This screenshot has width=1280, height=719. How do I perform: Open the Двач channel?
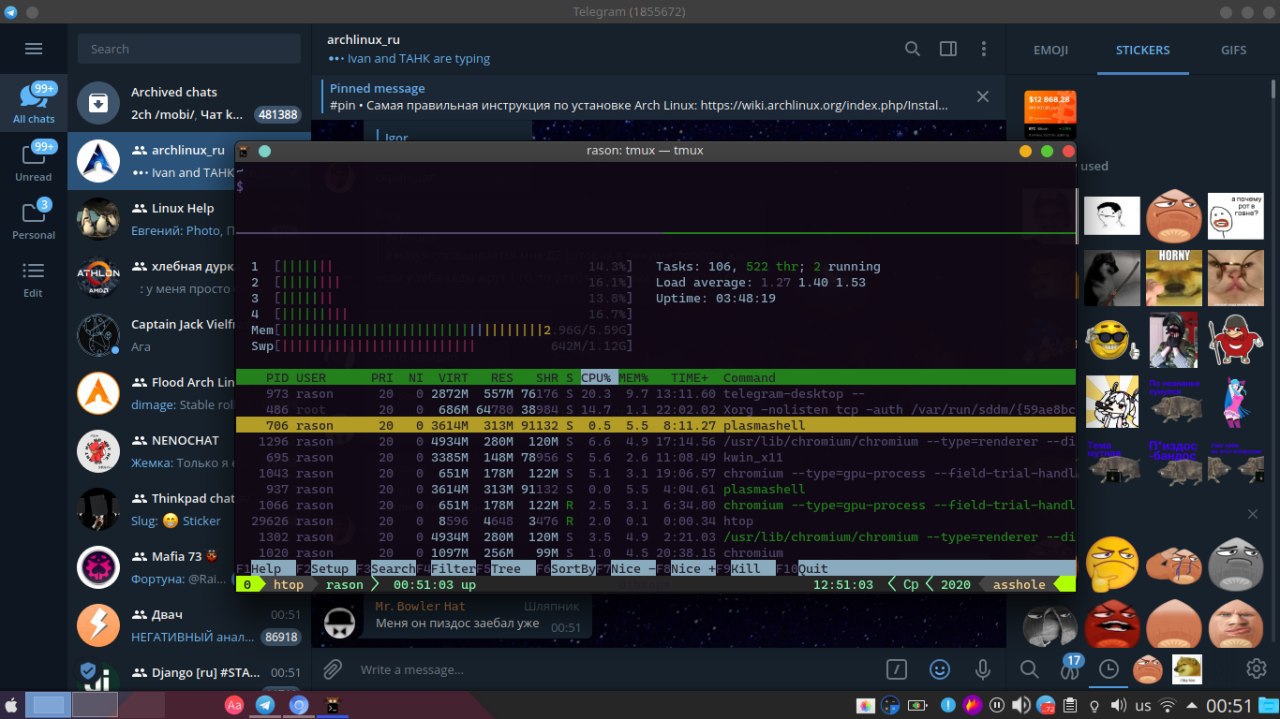point(189,625)
